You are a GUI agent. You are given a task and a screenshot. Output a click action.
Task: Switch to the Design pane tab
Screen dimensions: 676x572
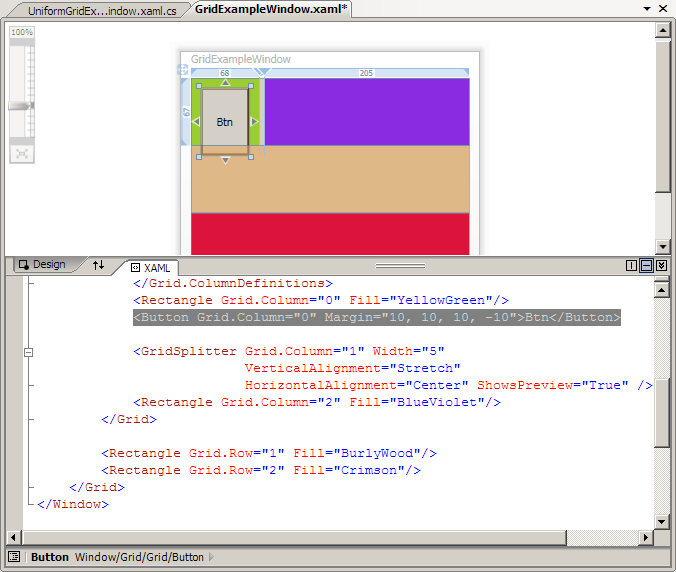point(43,264)
